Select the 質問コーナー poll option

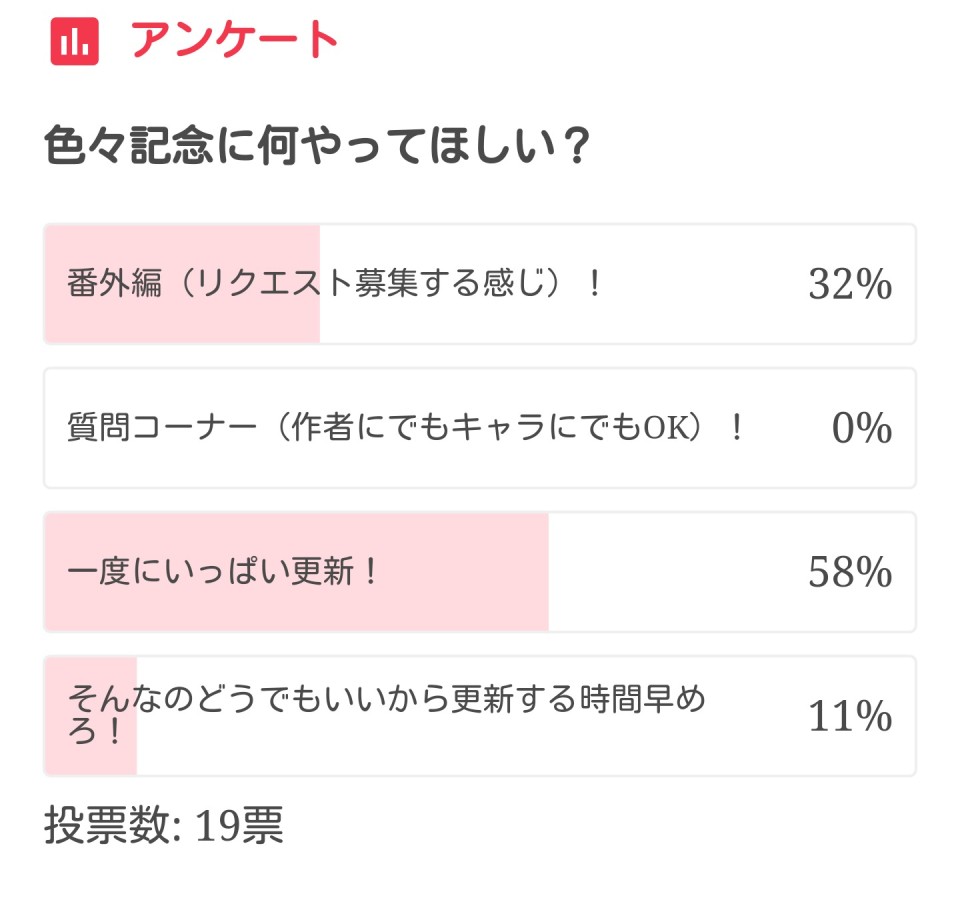pyautogui.click(x=406, y=429)
